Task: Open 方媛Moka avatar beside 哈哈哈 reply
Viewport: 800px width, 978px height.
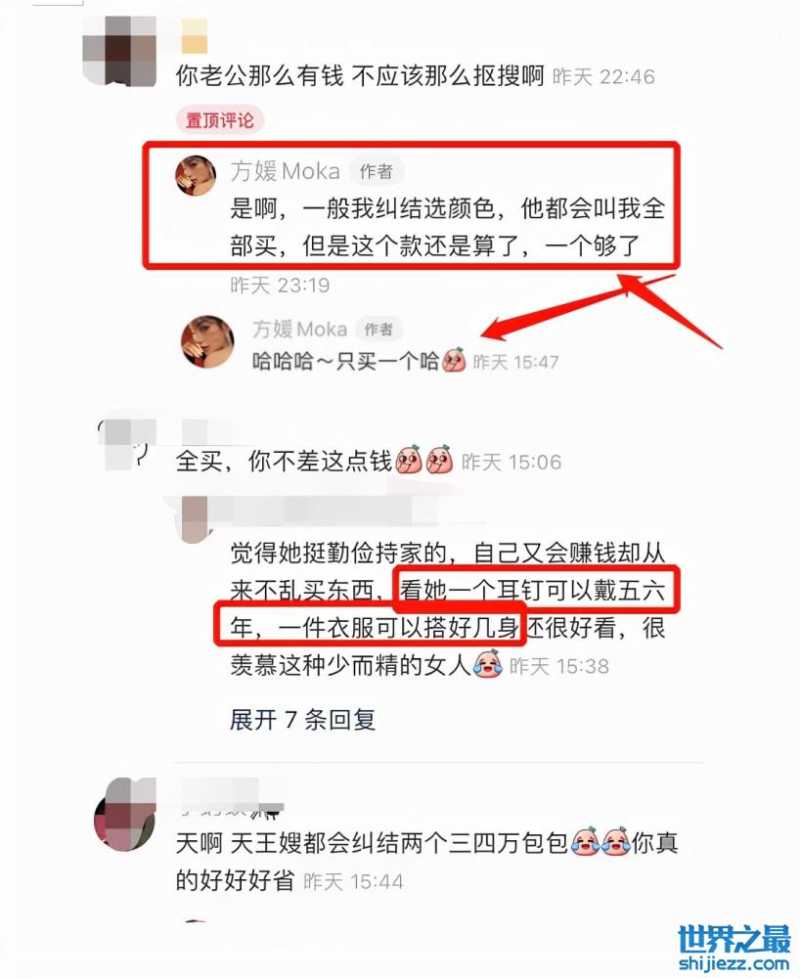Action: tap(208, 341)
